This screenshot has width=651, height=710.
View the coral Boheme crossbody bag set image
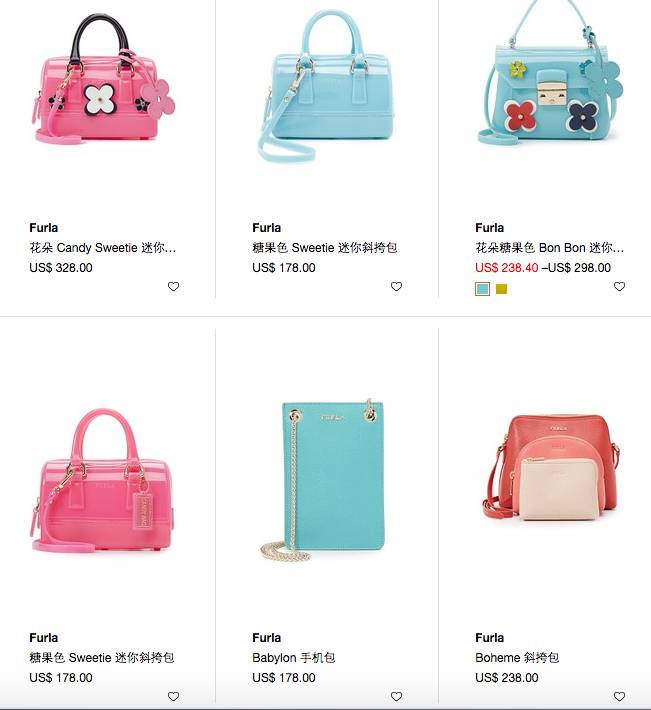point(550,468)
